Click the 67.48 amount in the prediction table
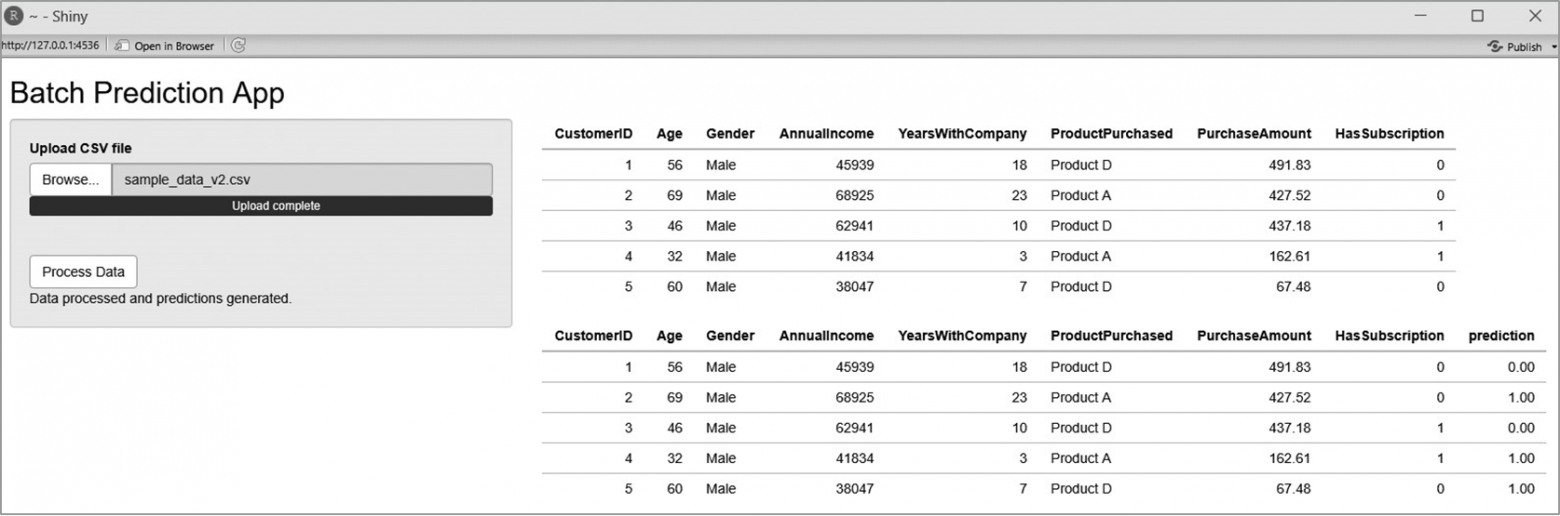 pyautogui.click(x=1291, y=489)
